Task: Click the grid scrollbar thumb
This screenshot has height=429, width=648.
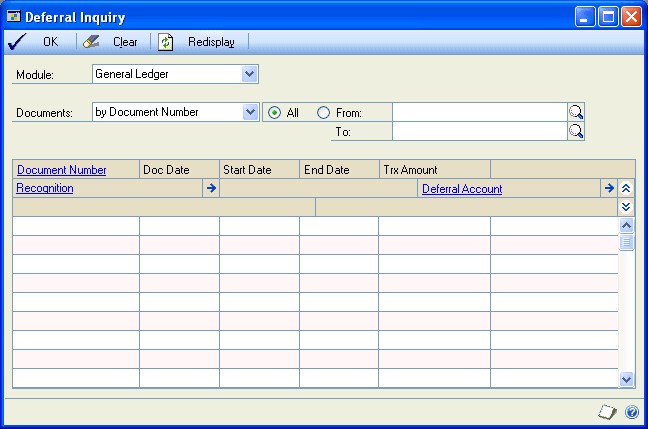Action: (x=627, y=242)
